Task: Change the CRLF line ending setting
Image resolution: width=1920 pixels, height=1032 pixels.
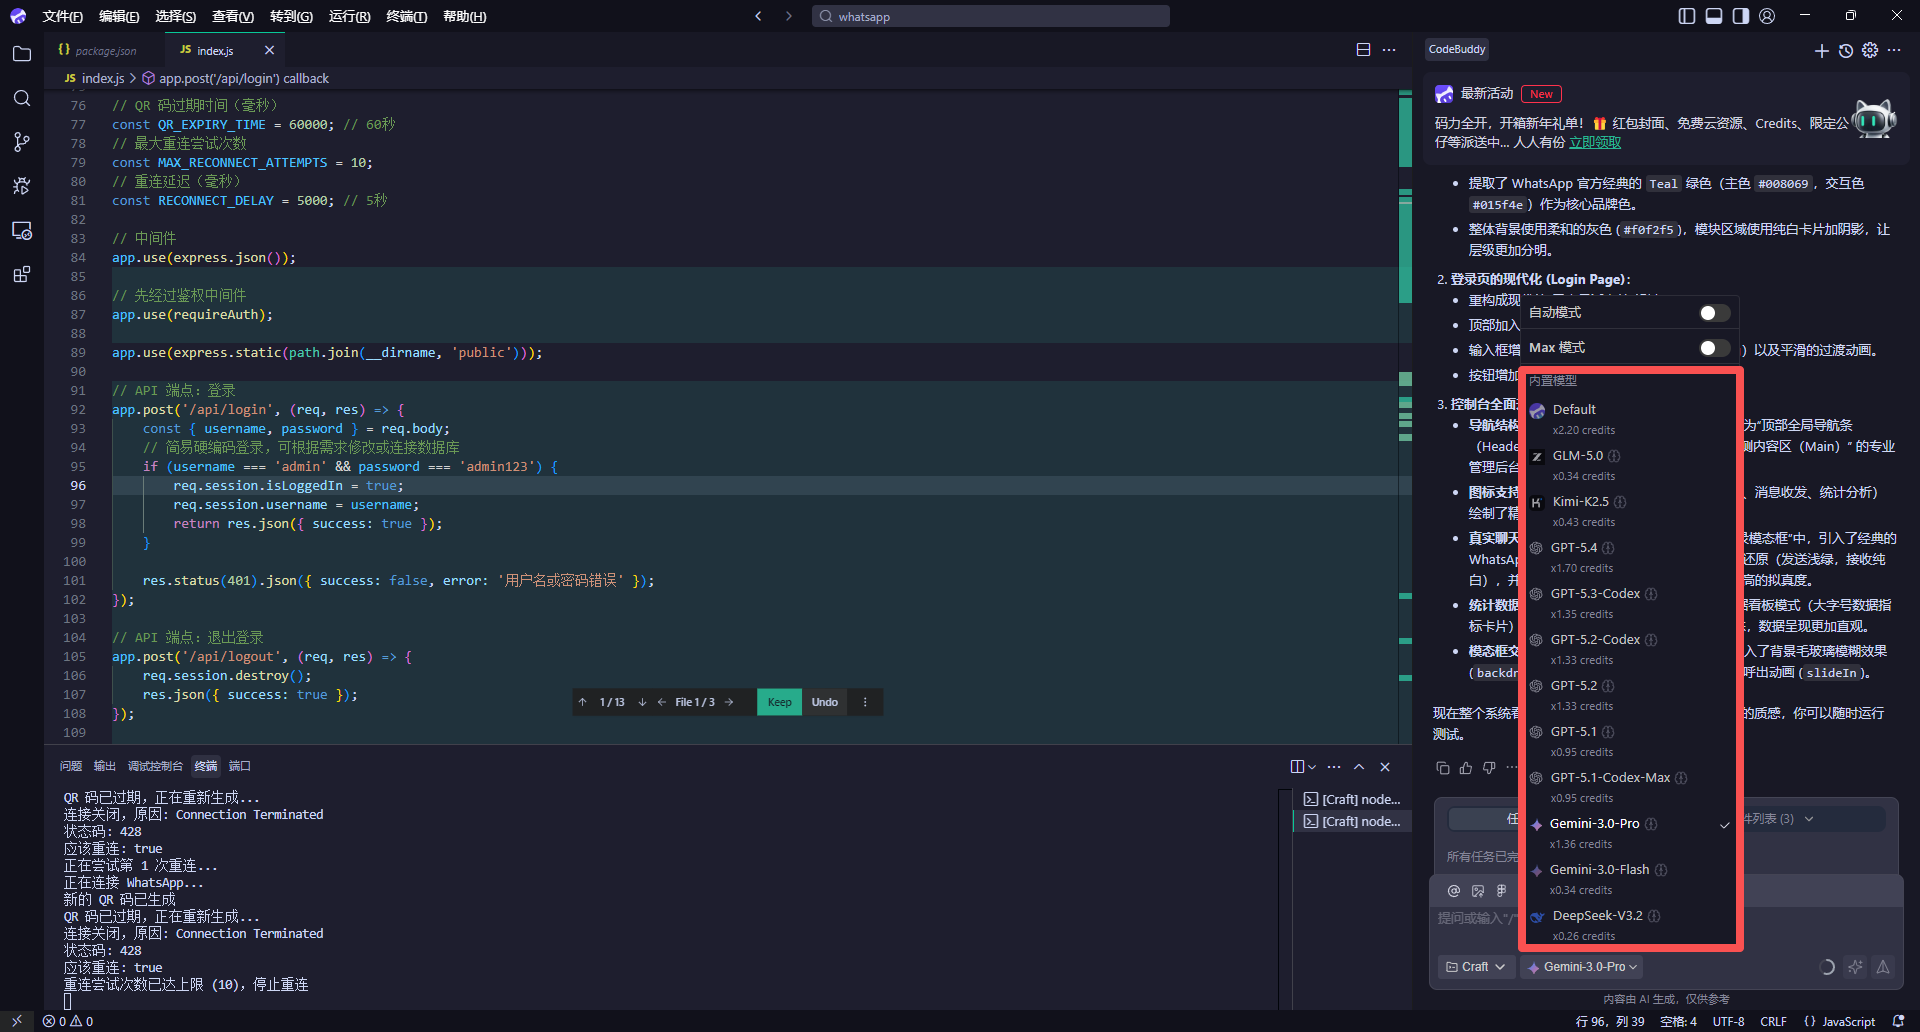Action: (x=1773, y=1022)
